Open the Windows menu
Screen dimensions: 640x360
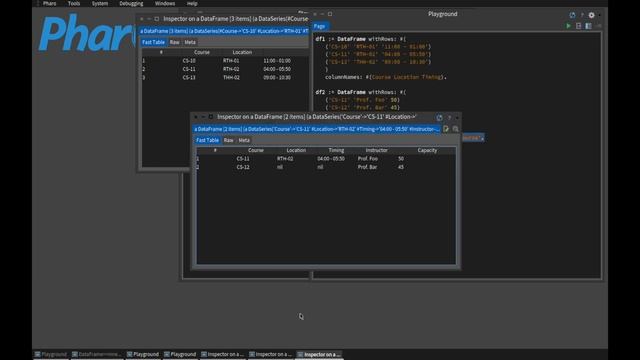pos(165,3)
